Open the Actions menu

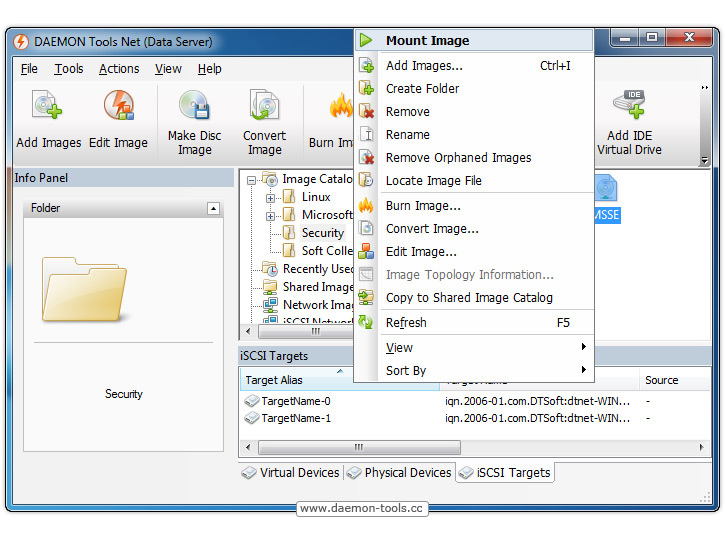click(x=119, y=69)
